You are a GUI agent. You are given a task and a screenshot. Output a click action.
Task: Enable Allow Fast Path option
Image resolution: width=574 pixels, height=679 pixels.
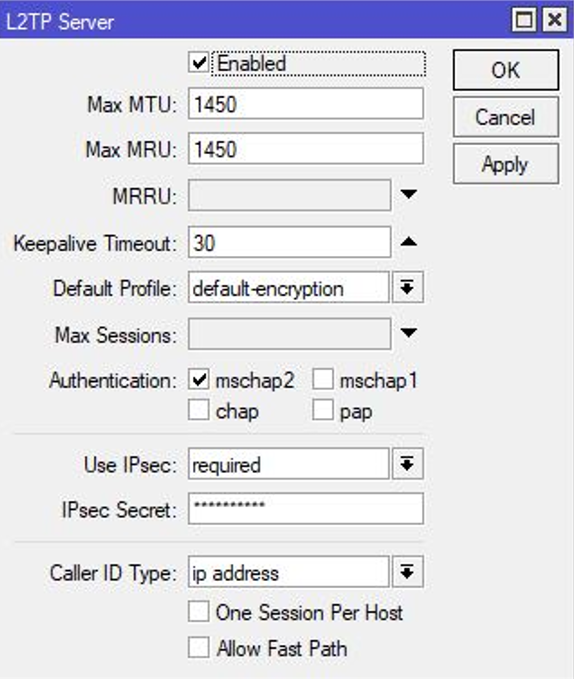199,648
